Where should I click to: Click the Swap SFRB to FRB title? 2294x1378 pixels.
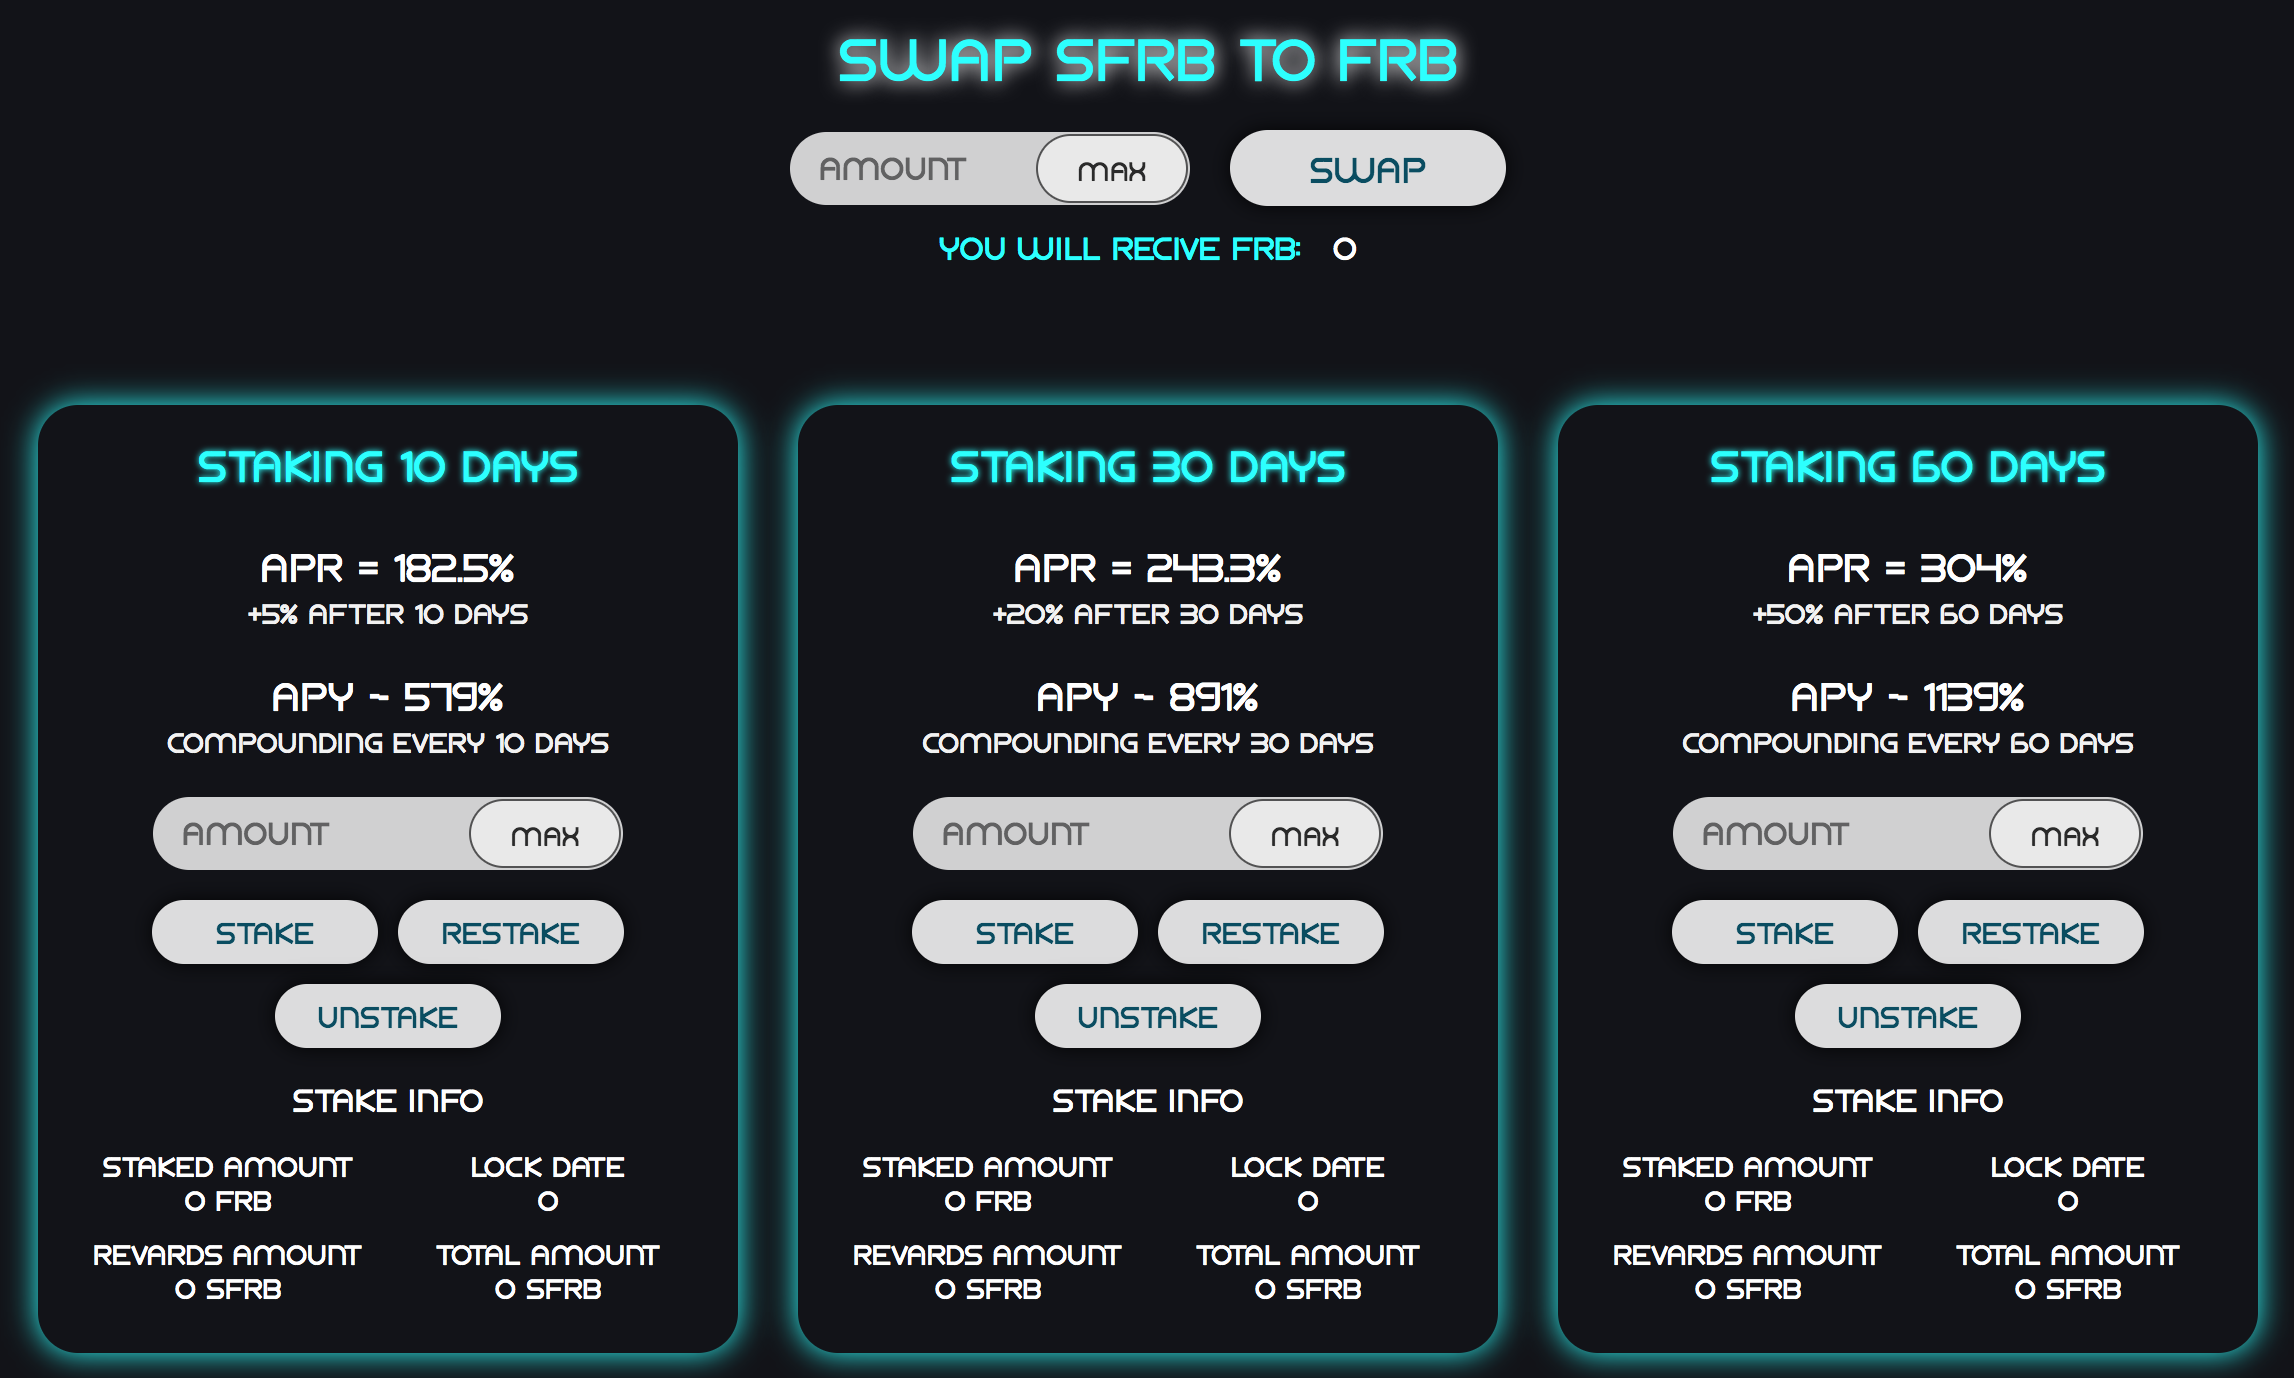(x=1147, y=60)
